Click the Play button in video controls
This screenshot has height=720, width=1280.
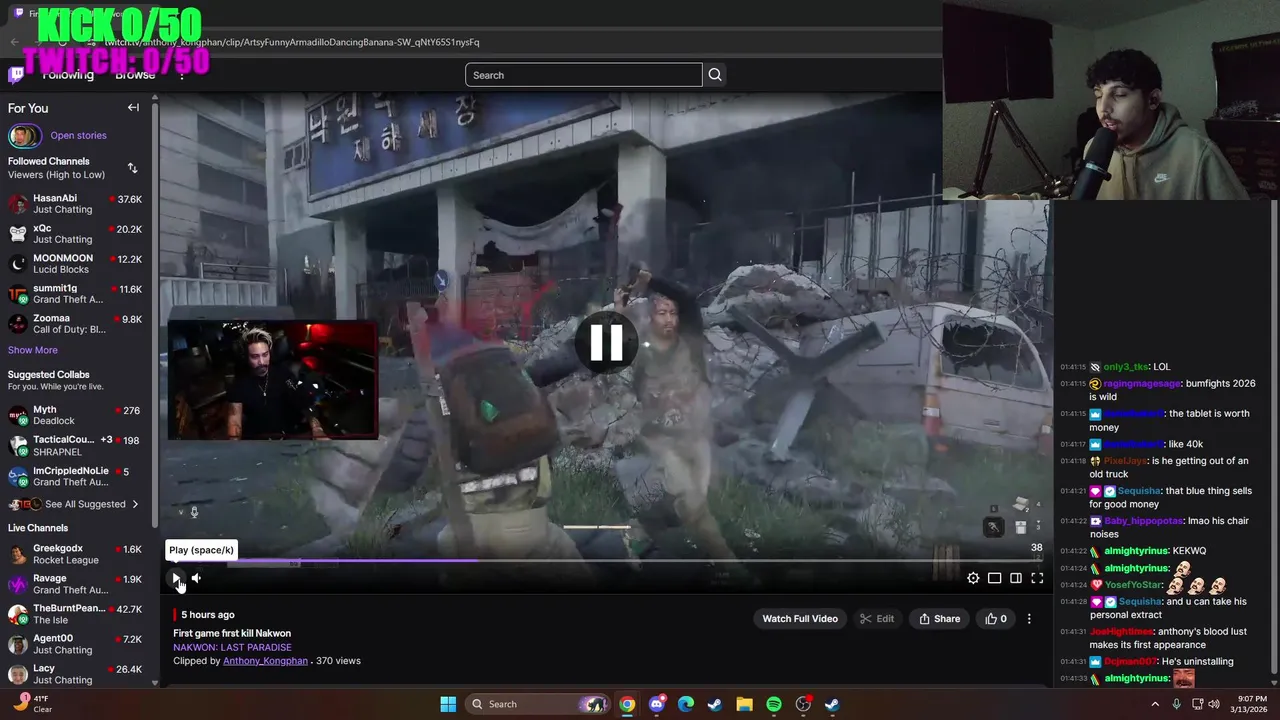176,578
